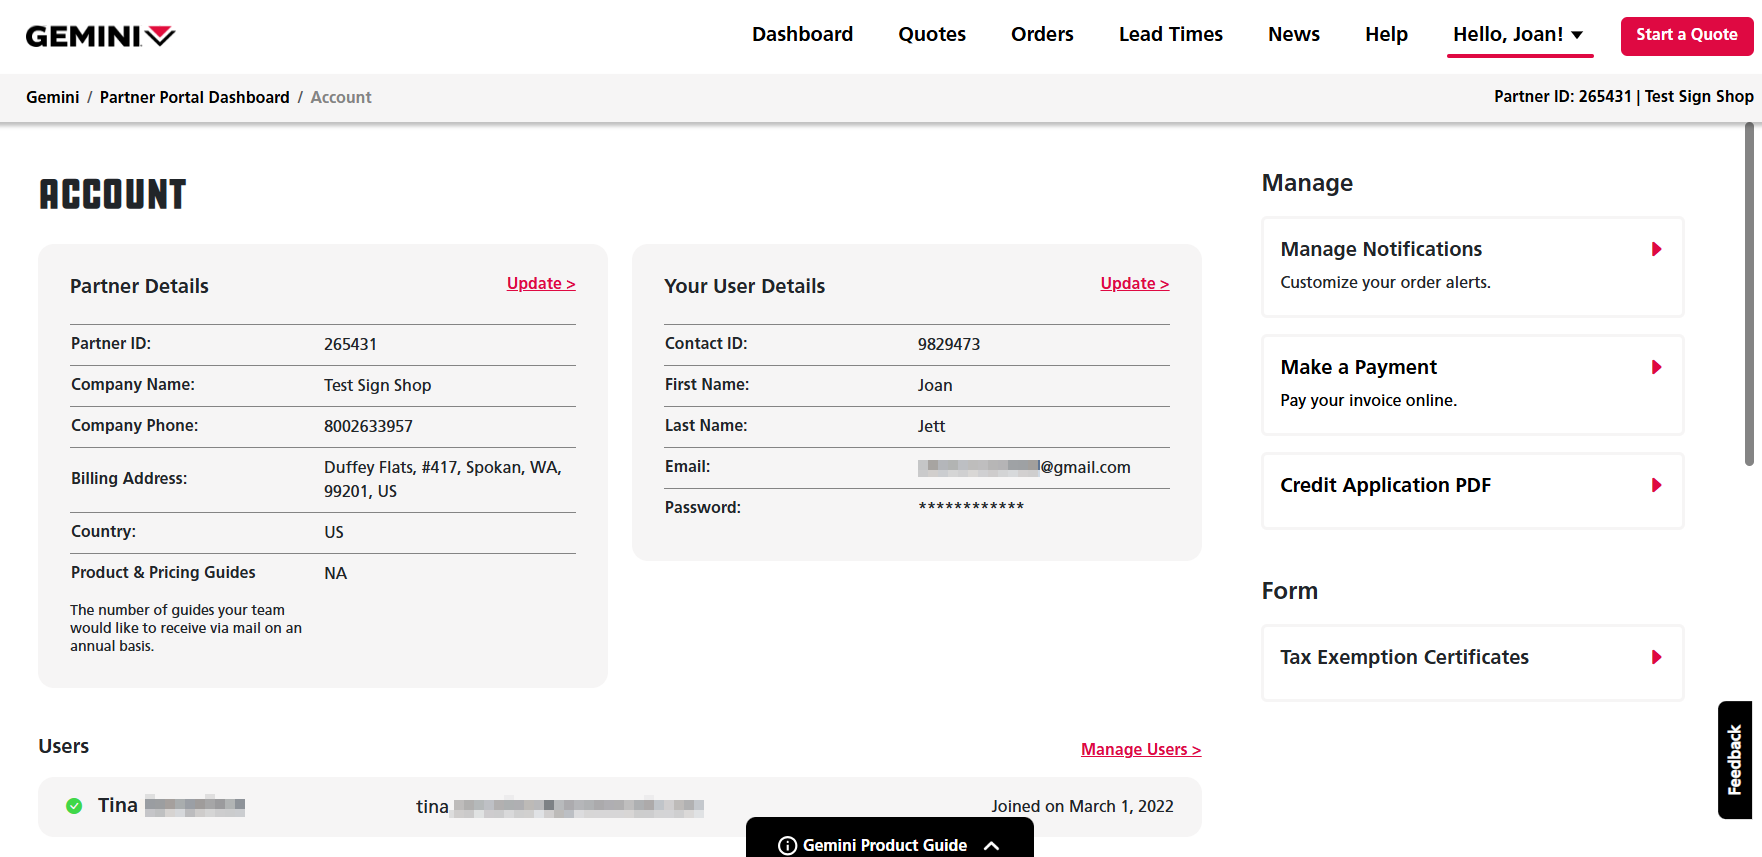Click the red arrow on Tax Exemption Certificates
This screenshot has height=857, width=1762.
(1656, 657)
